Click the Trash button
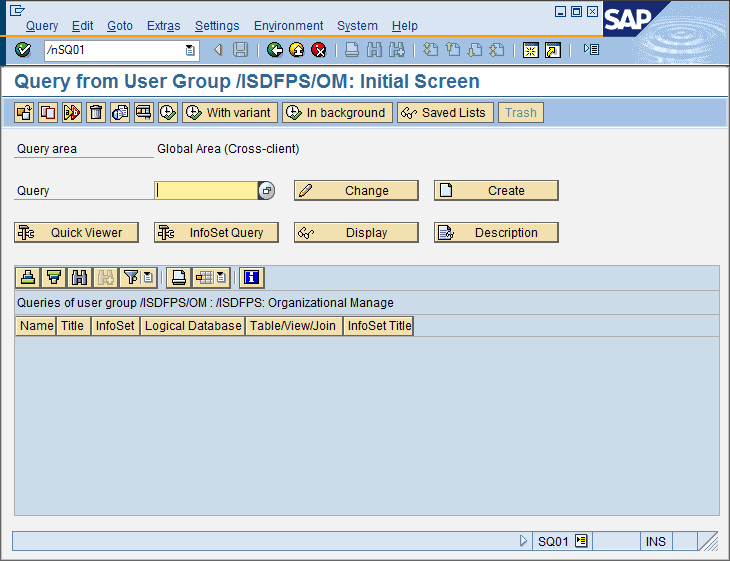 pos(521,113)
